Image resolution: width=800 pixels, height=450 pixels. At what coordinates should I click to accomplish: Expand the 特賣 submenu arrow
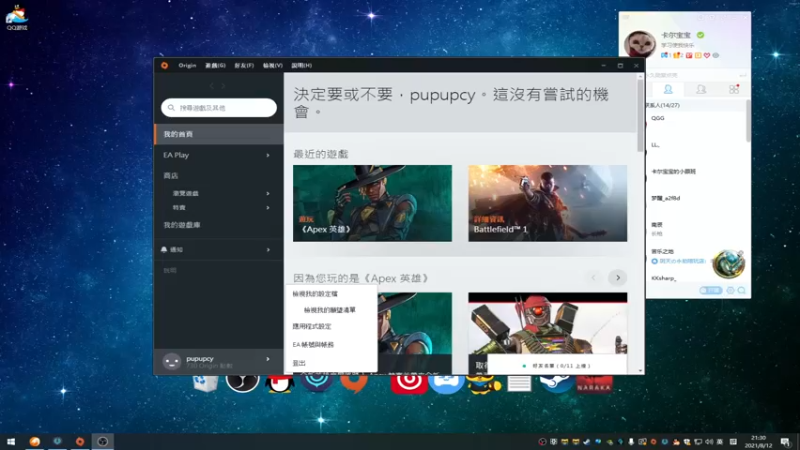(x=268, y=208)
